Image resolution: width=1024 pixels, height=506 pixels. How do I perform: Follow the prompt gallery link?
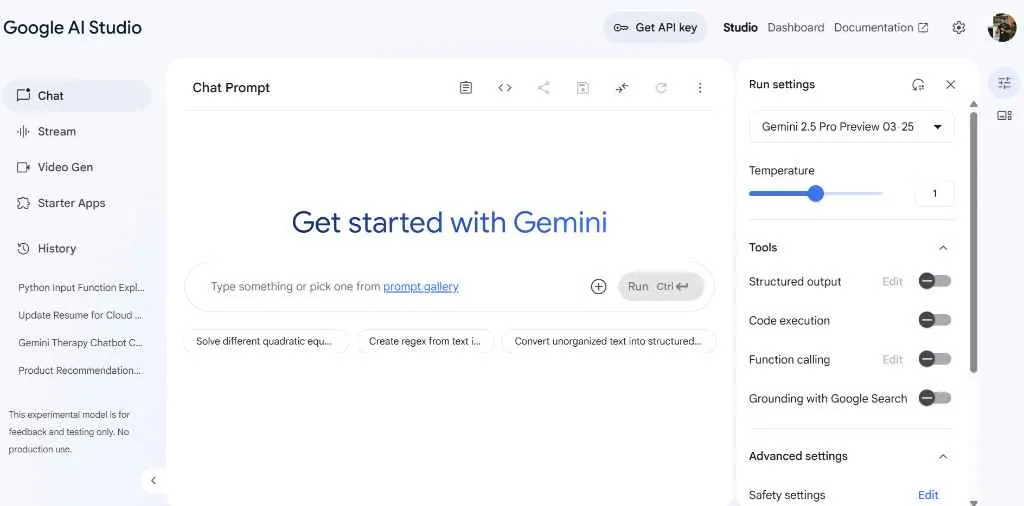coord(421,286)
